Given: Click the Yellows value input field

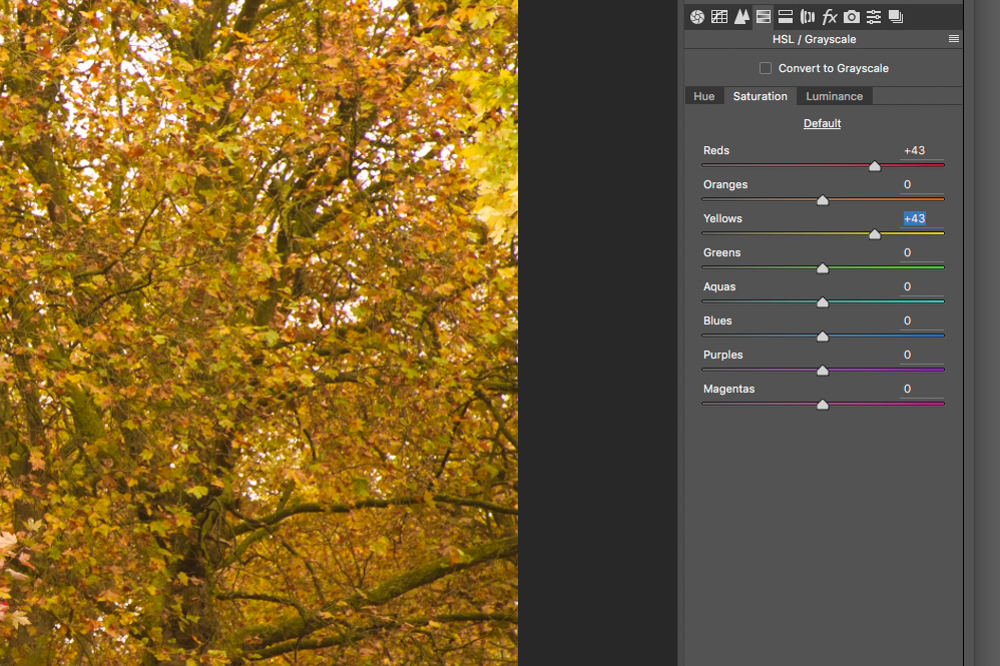Looking at the screenshot, I should point(915,219).
